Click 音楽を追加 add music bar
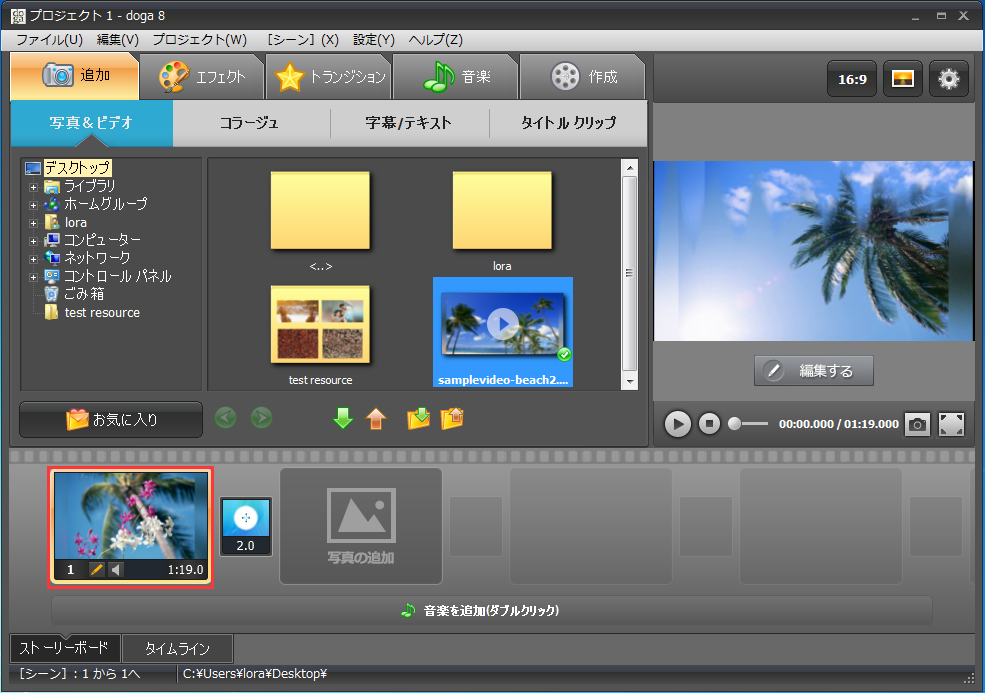985x693 pixels. 492,610
